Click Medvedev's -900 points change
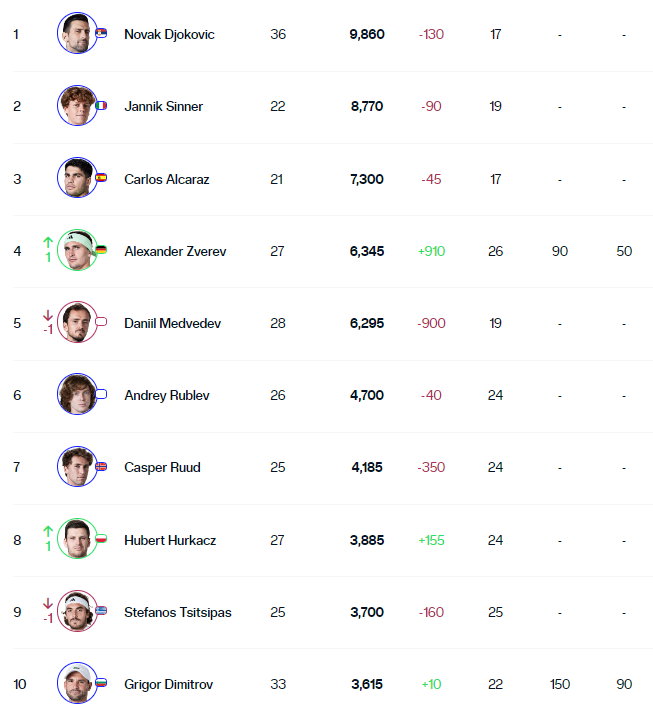653x719 pixels. pyautogui.click(x=431, y=323)
